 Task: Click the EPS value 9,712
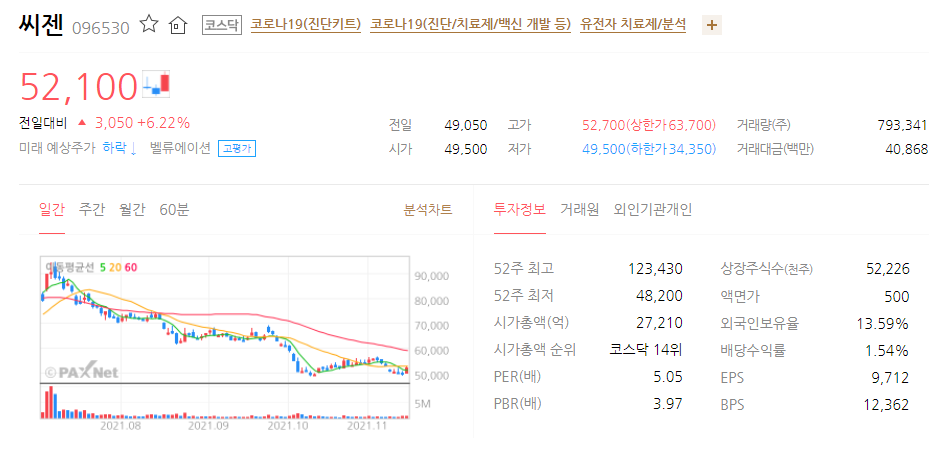tap(891, 378)
